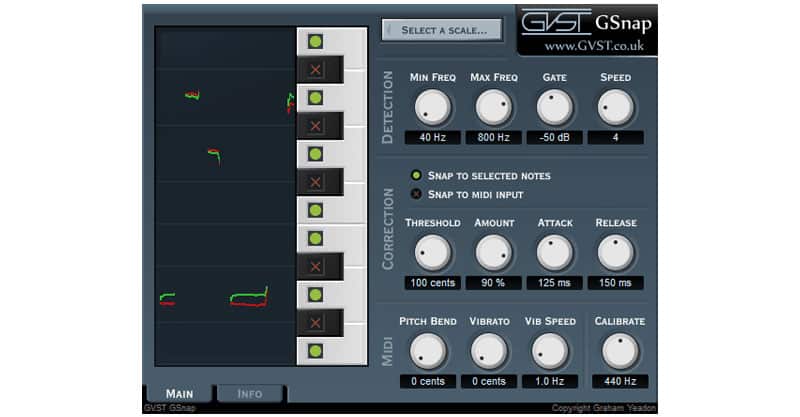Click the Gate knob
The height and width of the screenshot is (417, 800).
tap(555, 108)
